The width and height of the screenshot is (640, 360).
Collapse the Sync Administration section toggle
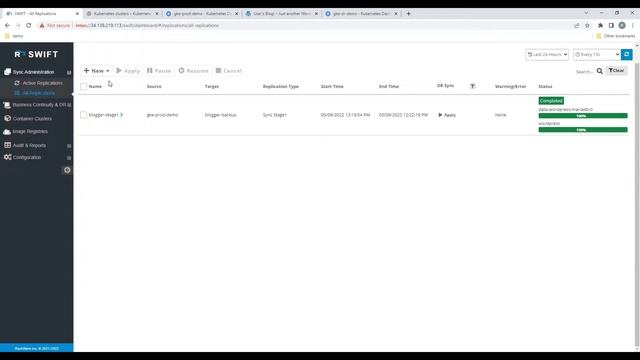pyautogui.click(x=69, y=72)
